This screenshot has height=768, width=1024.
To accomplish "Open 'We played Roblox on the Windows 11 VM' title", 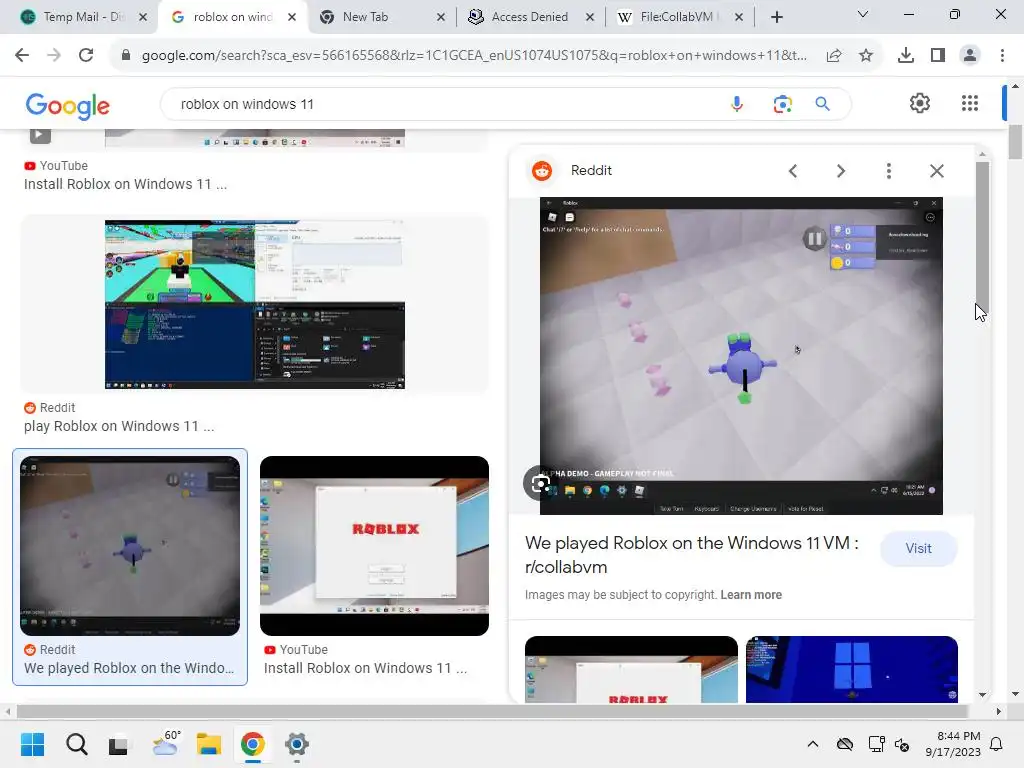I will click(692, 554).
